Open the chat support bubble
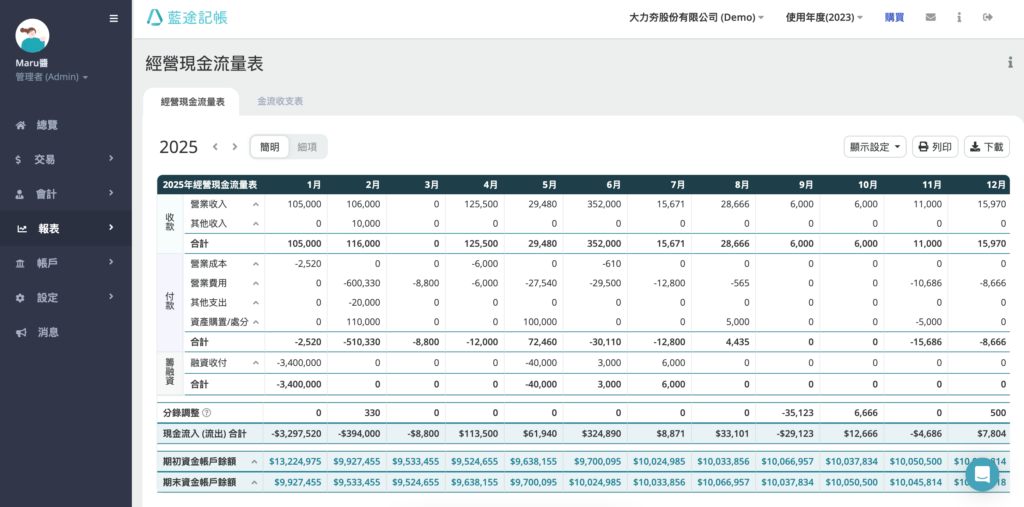 [982, 474]
